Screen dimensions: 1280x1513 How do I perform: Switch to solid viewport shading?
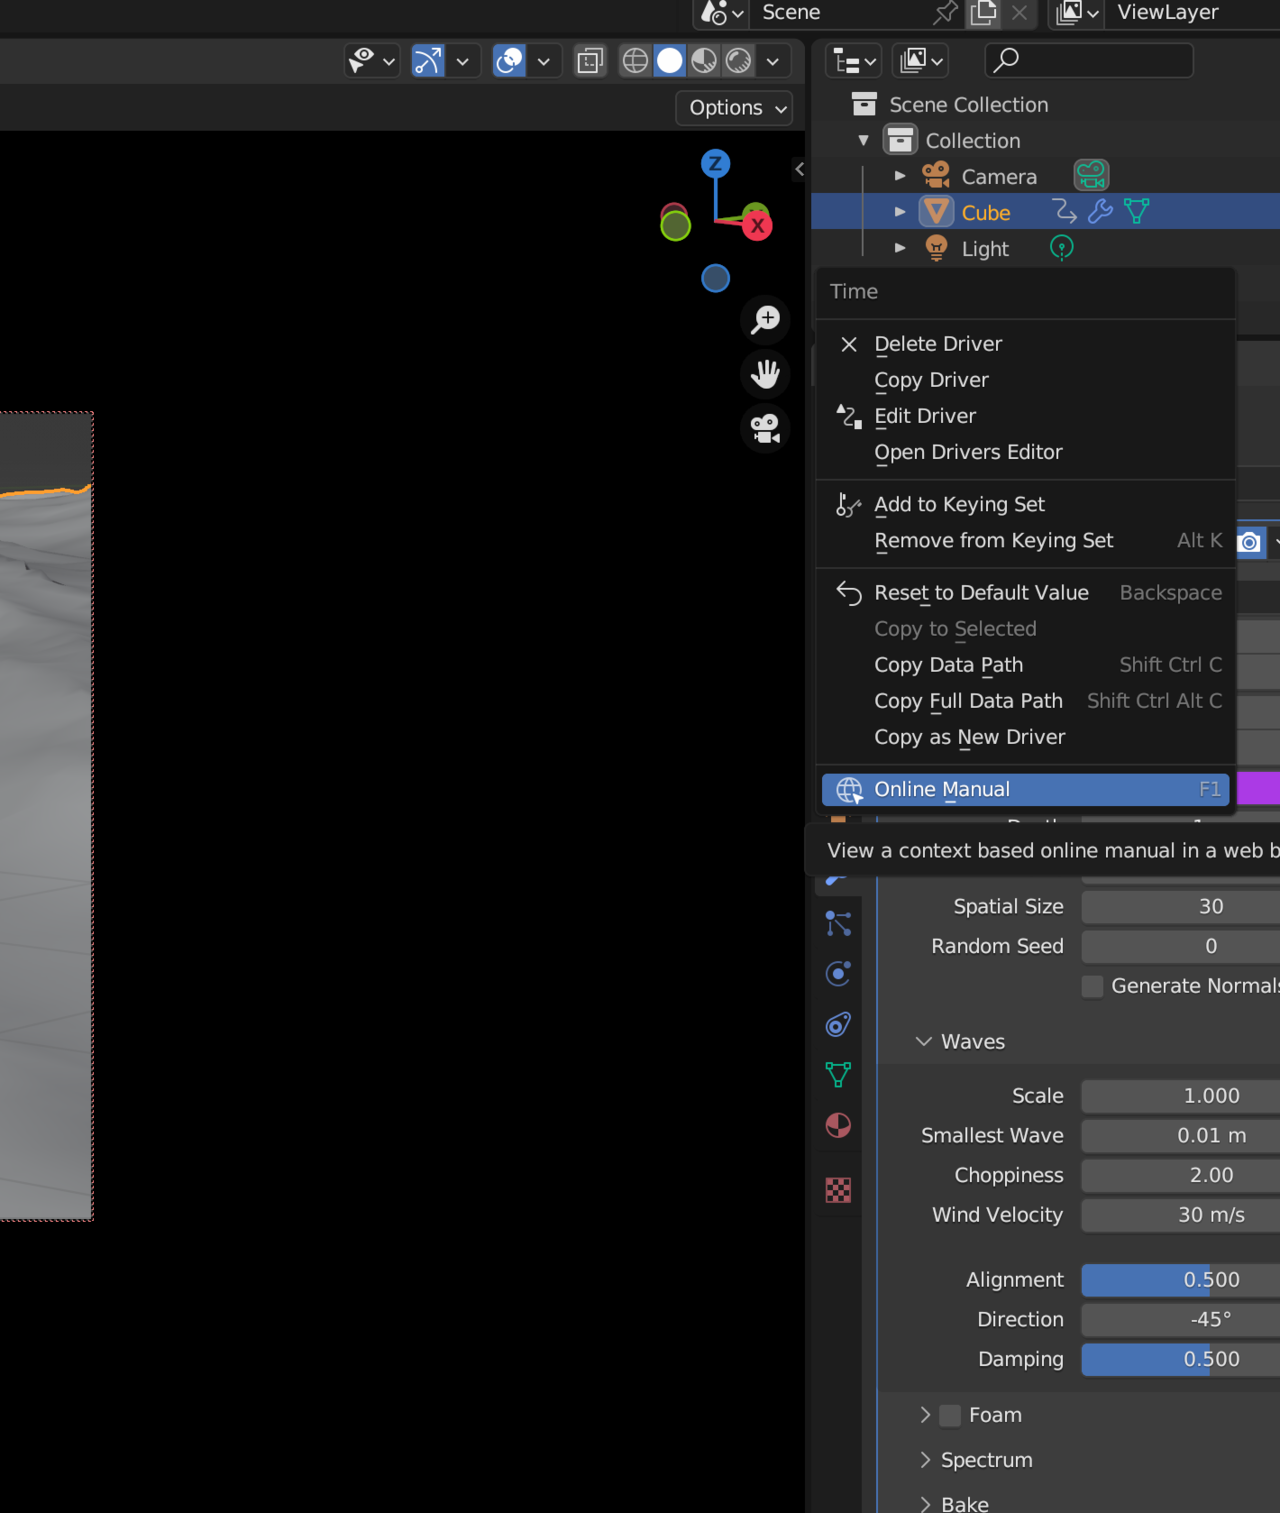pos(670,61)
